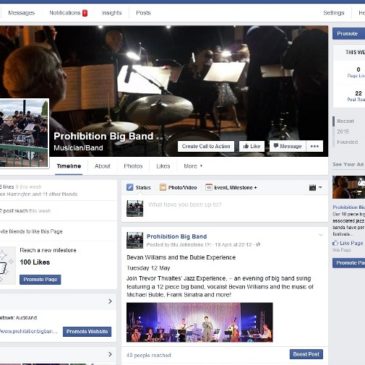Click the 100 Likes milestone text
Viewport: 365px width, 365px height.
click(x=35, y=262)
